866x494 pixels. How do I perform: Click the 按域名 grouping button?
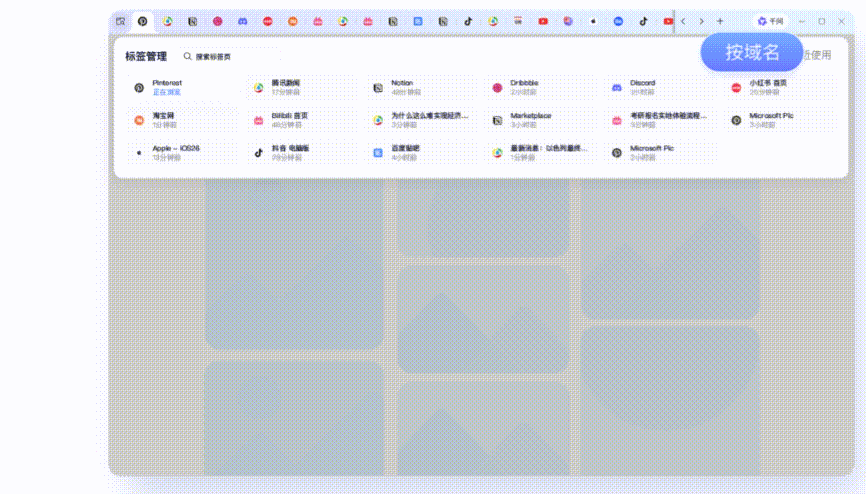[x=752, y=53]
